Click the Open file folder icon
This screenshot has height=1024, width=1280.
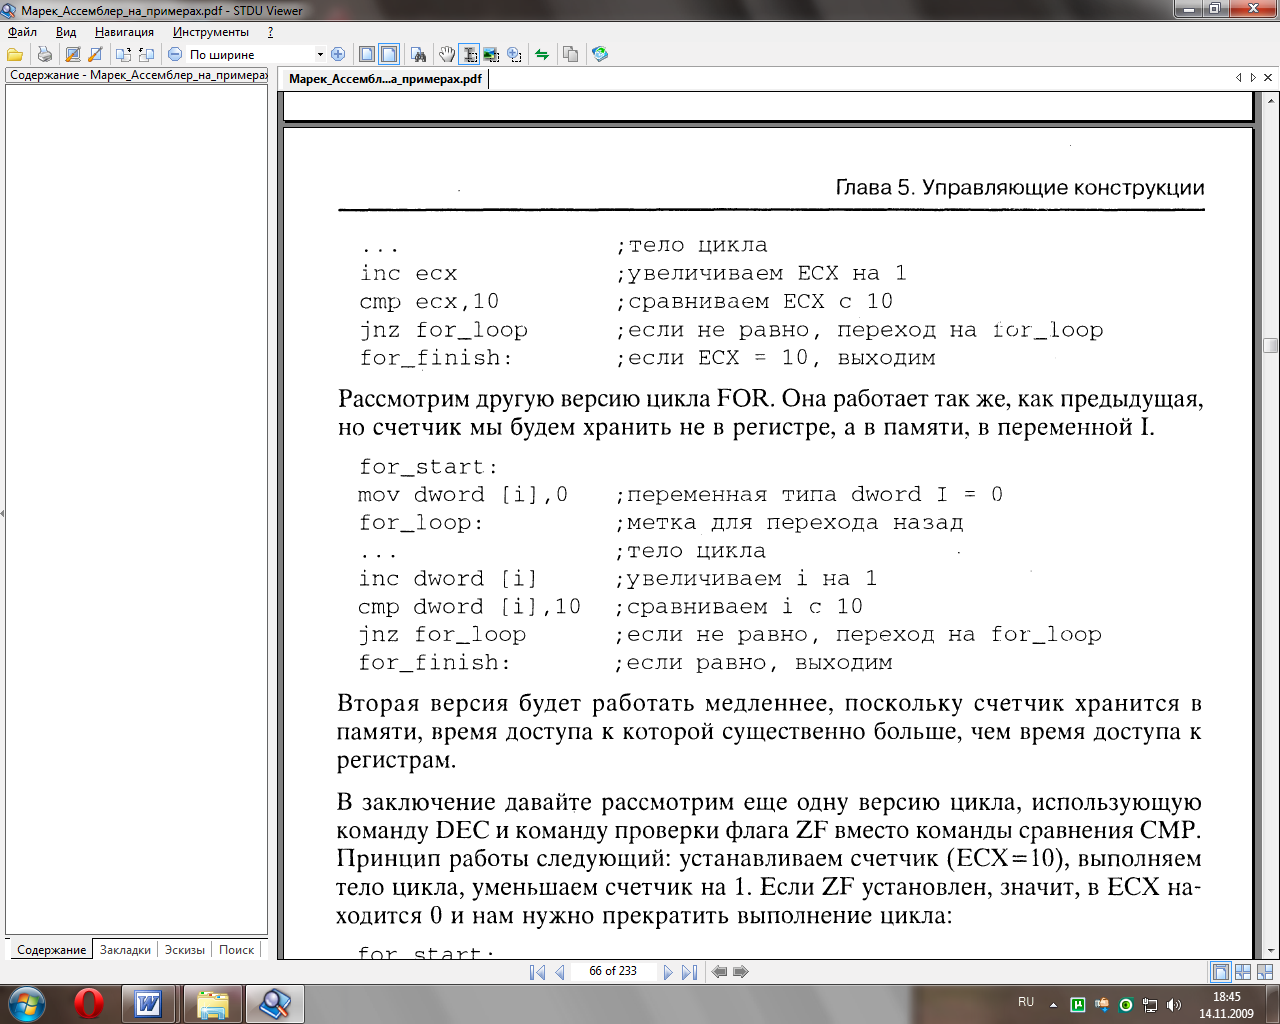point(15,54)
